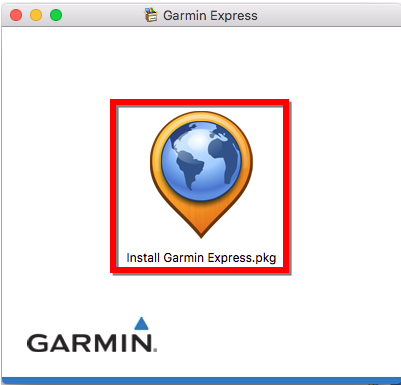Select the Garmin Express package proxy icon in title bar
401x385 pixels.
(151, 15)
